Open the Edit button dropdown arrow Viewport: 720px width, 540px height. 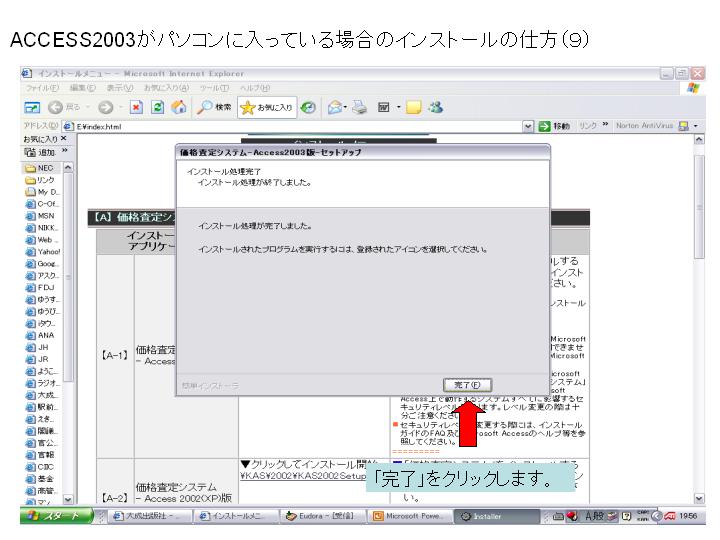coord(399,107)
